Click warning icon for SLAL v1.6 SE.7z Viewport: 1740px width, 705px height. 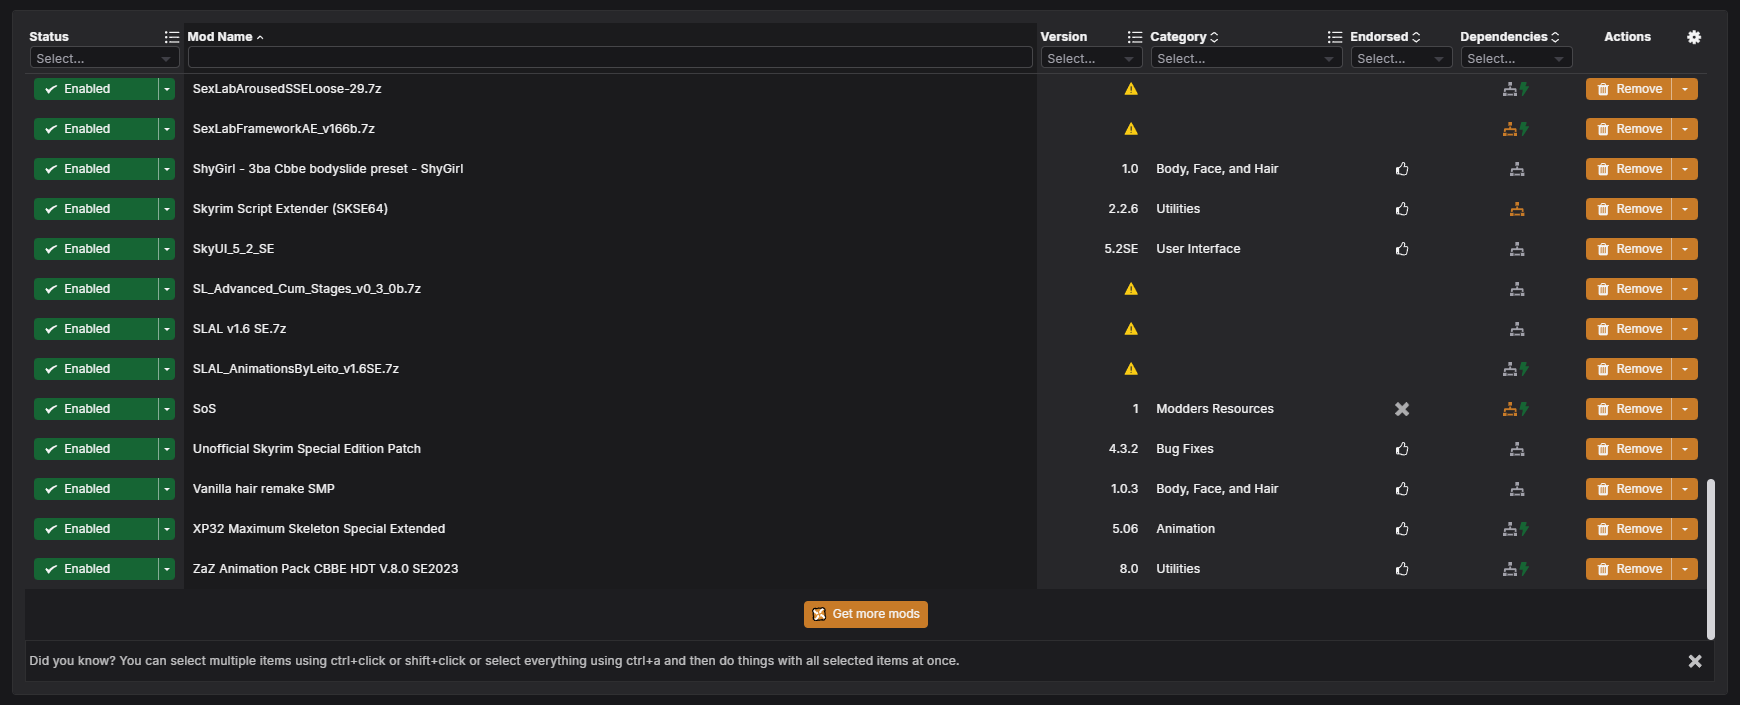tap(1131, 329)
